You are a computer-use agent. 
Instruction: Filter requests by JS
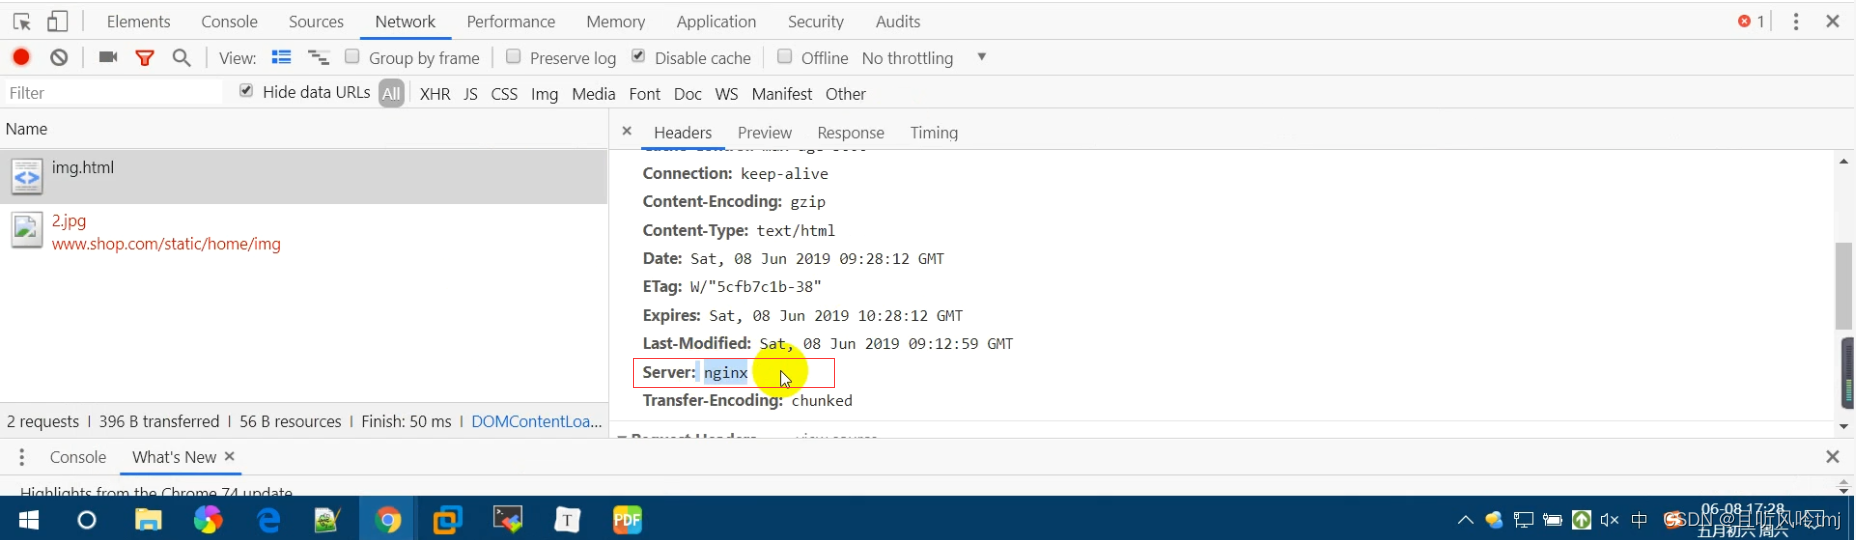click(x=470, y=93)
